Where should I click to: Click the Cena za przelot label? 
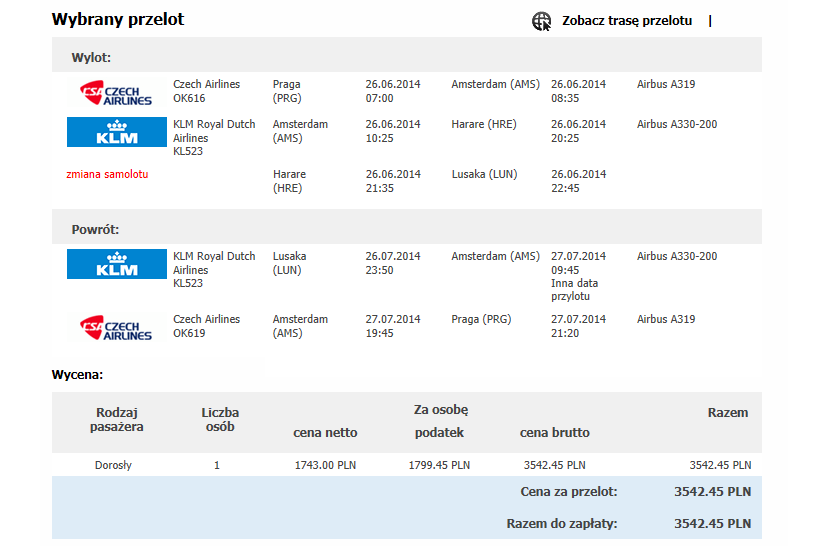pos(569,492)
